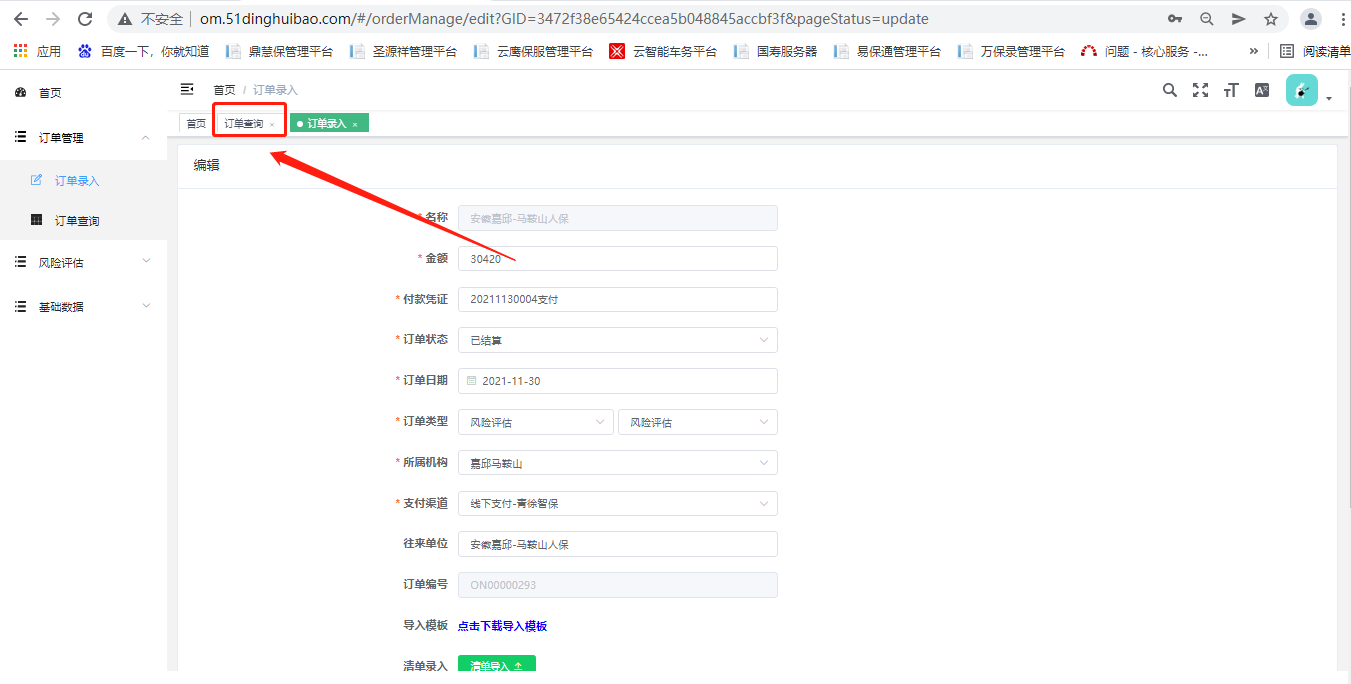Close the 订单查询 tab

pos(272,124)
